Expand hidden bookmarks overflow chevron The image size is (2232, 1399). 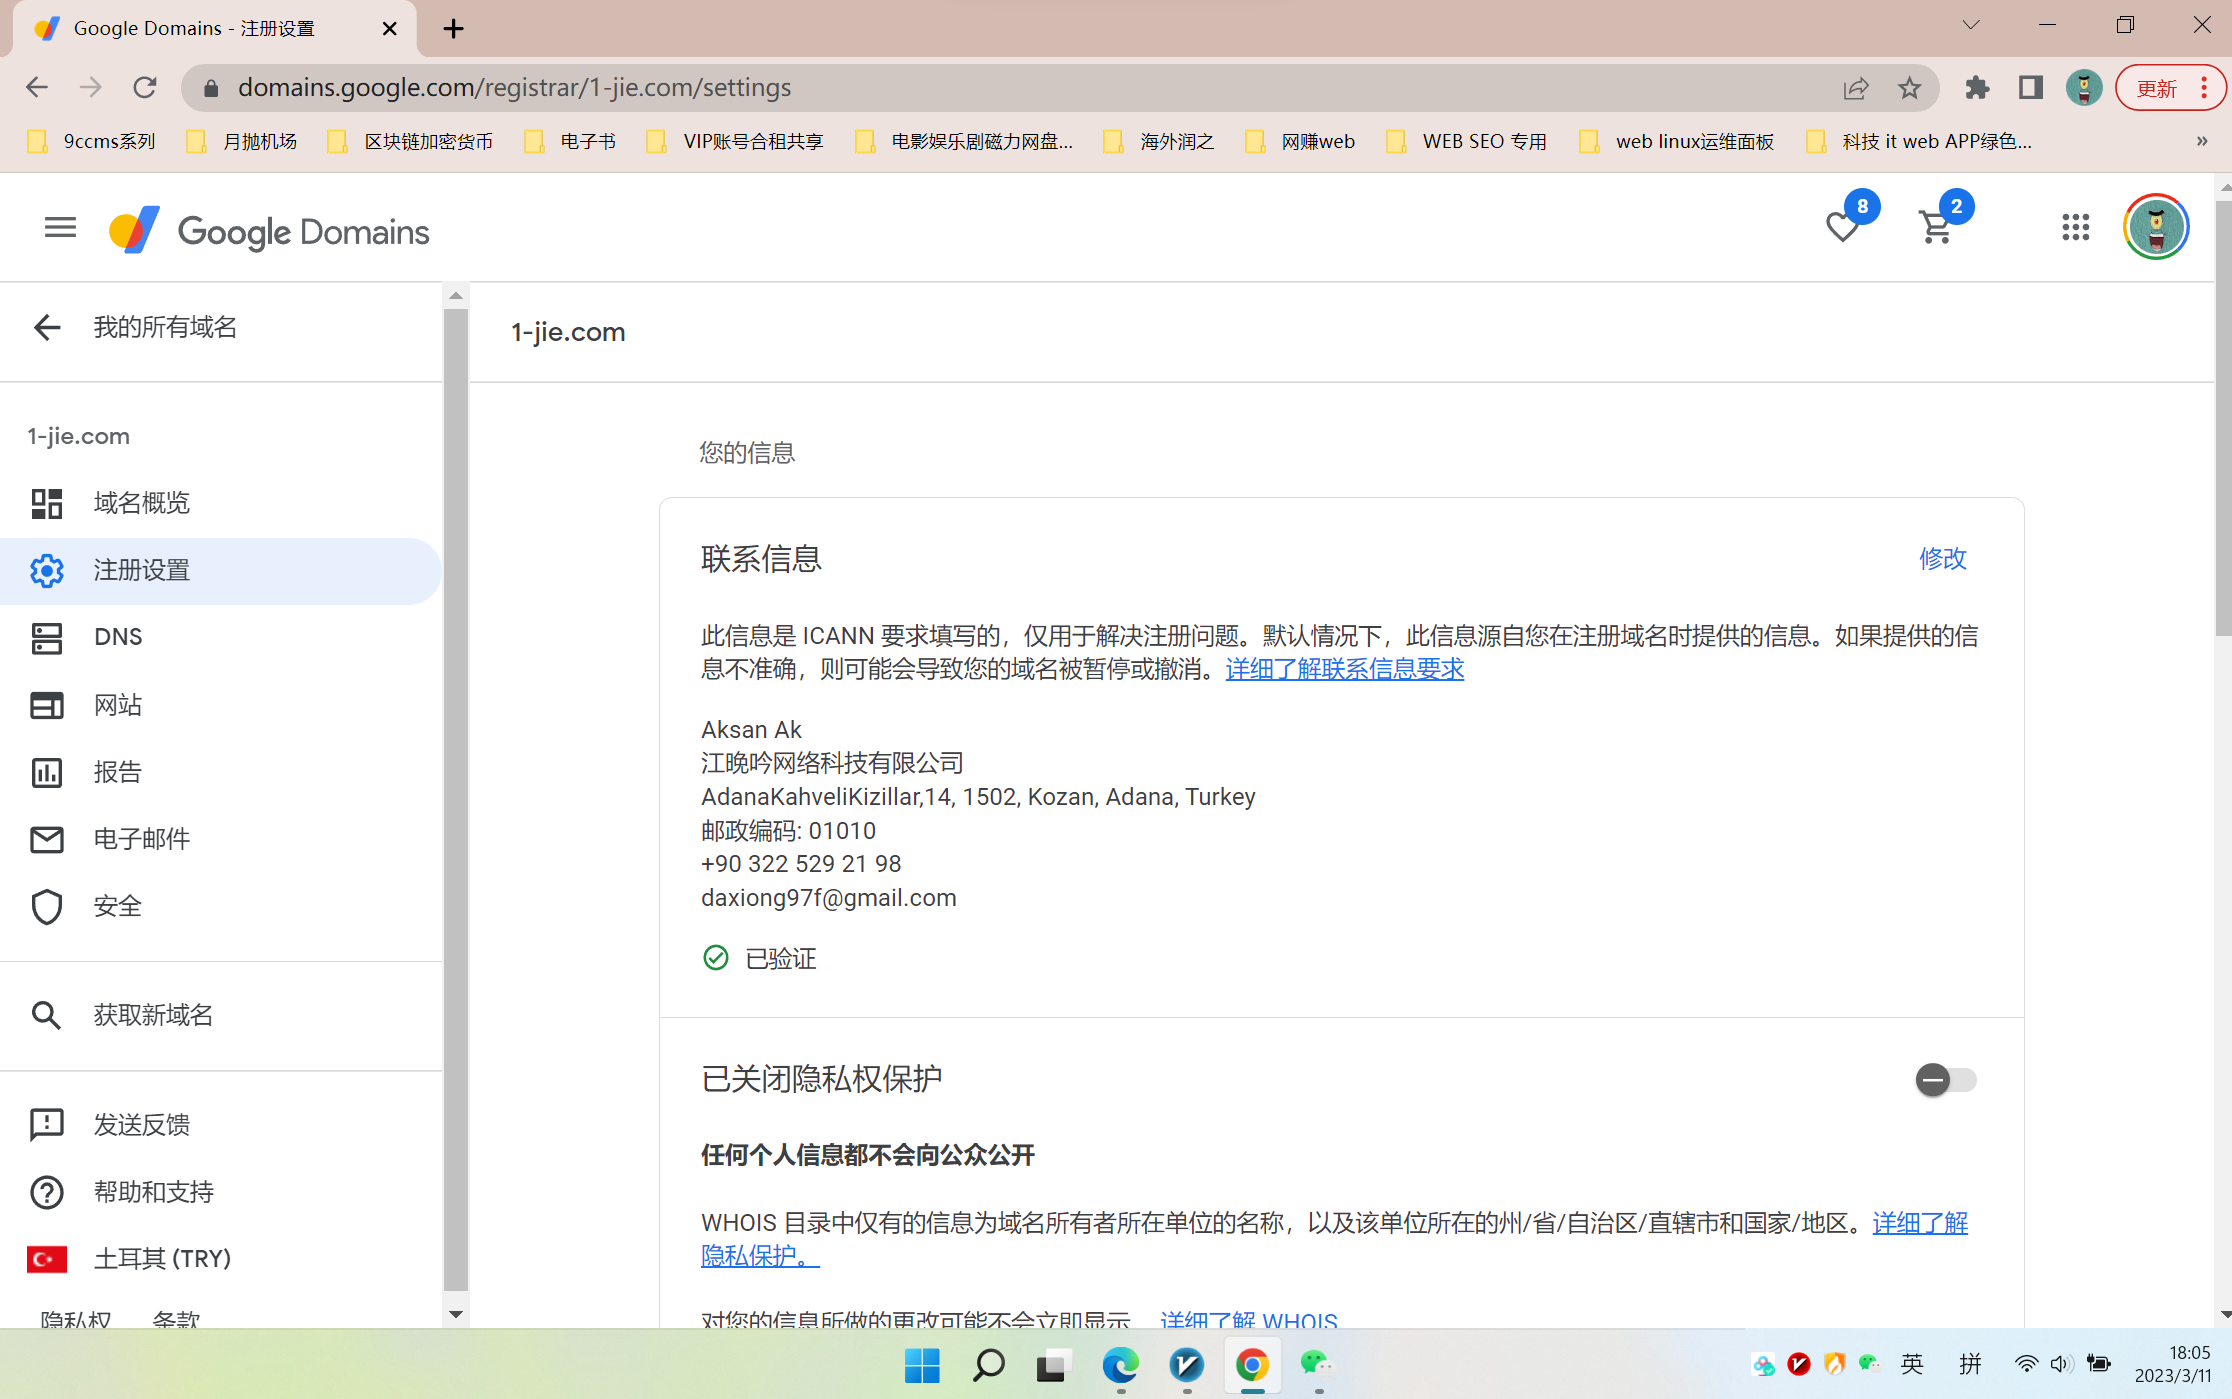[2201, 141]
